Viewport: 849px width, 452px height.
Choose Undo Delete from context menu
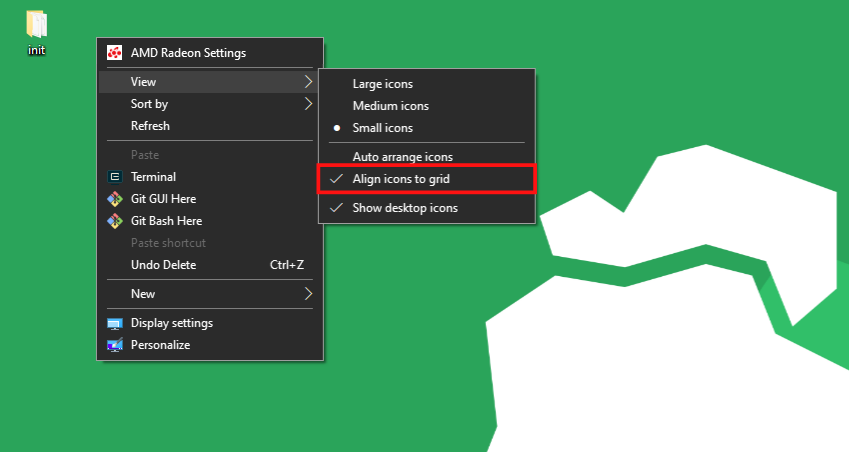(210, 265)
